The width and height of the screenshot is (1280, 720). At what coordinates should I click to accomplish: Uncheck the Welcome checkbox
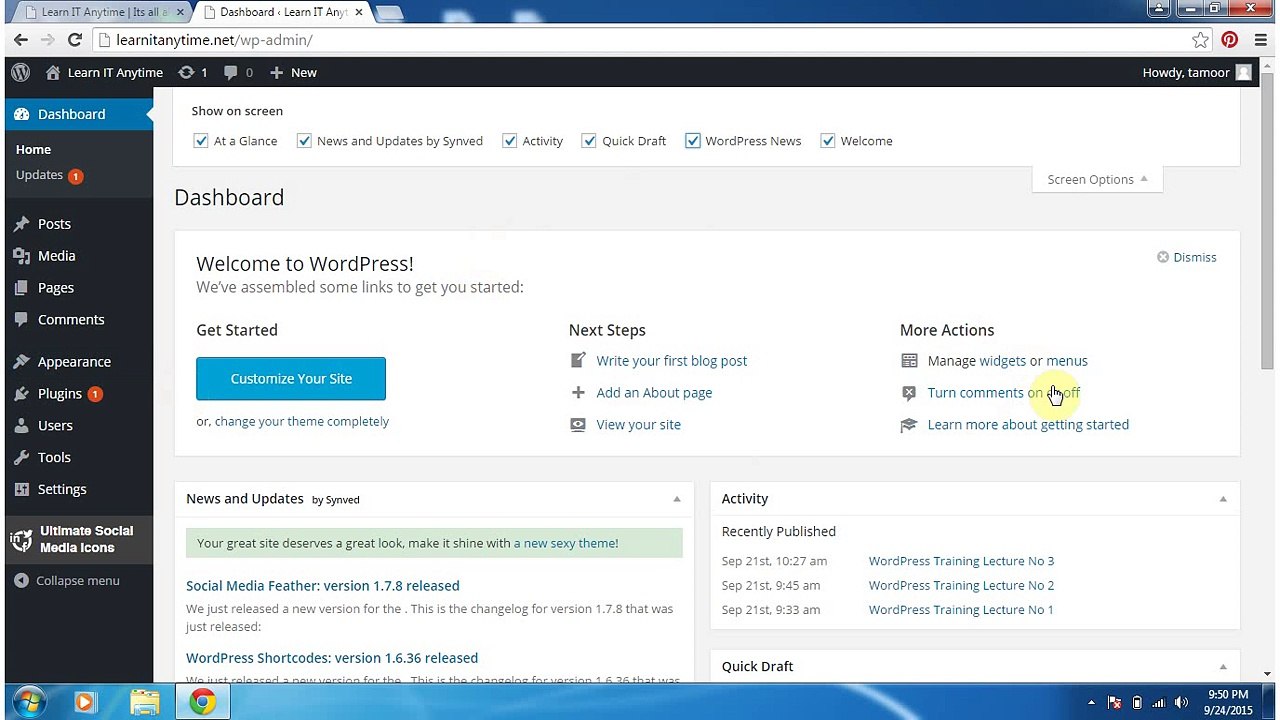[828, 141]
